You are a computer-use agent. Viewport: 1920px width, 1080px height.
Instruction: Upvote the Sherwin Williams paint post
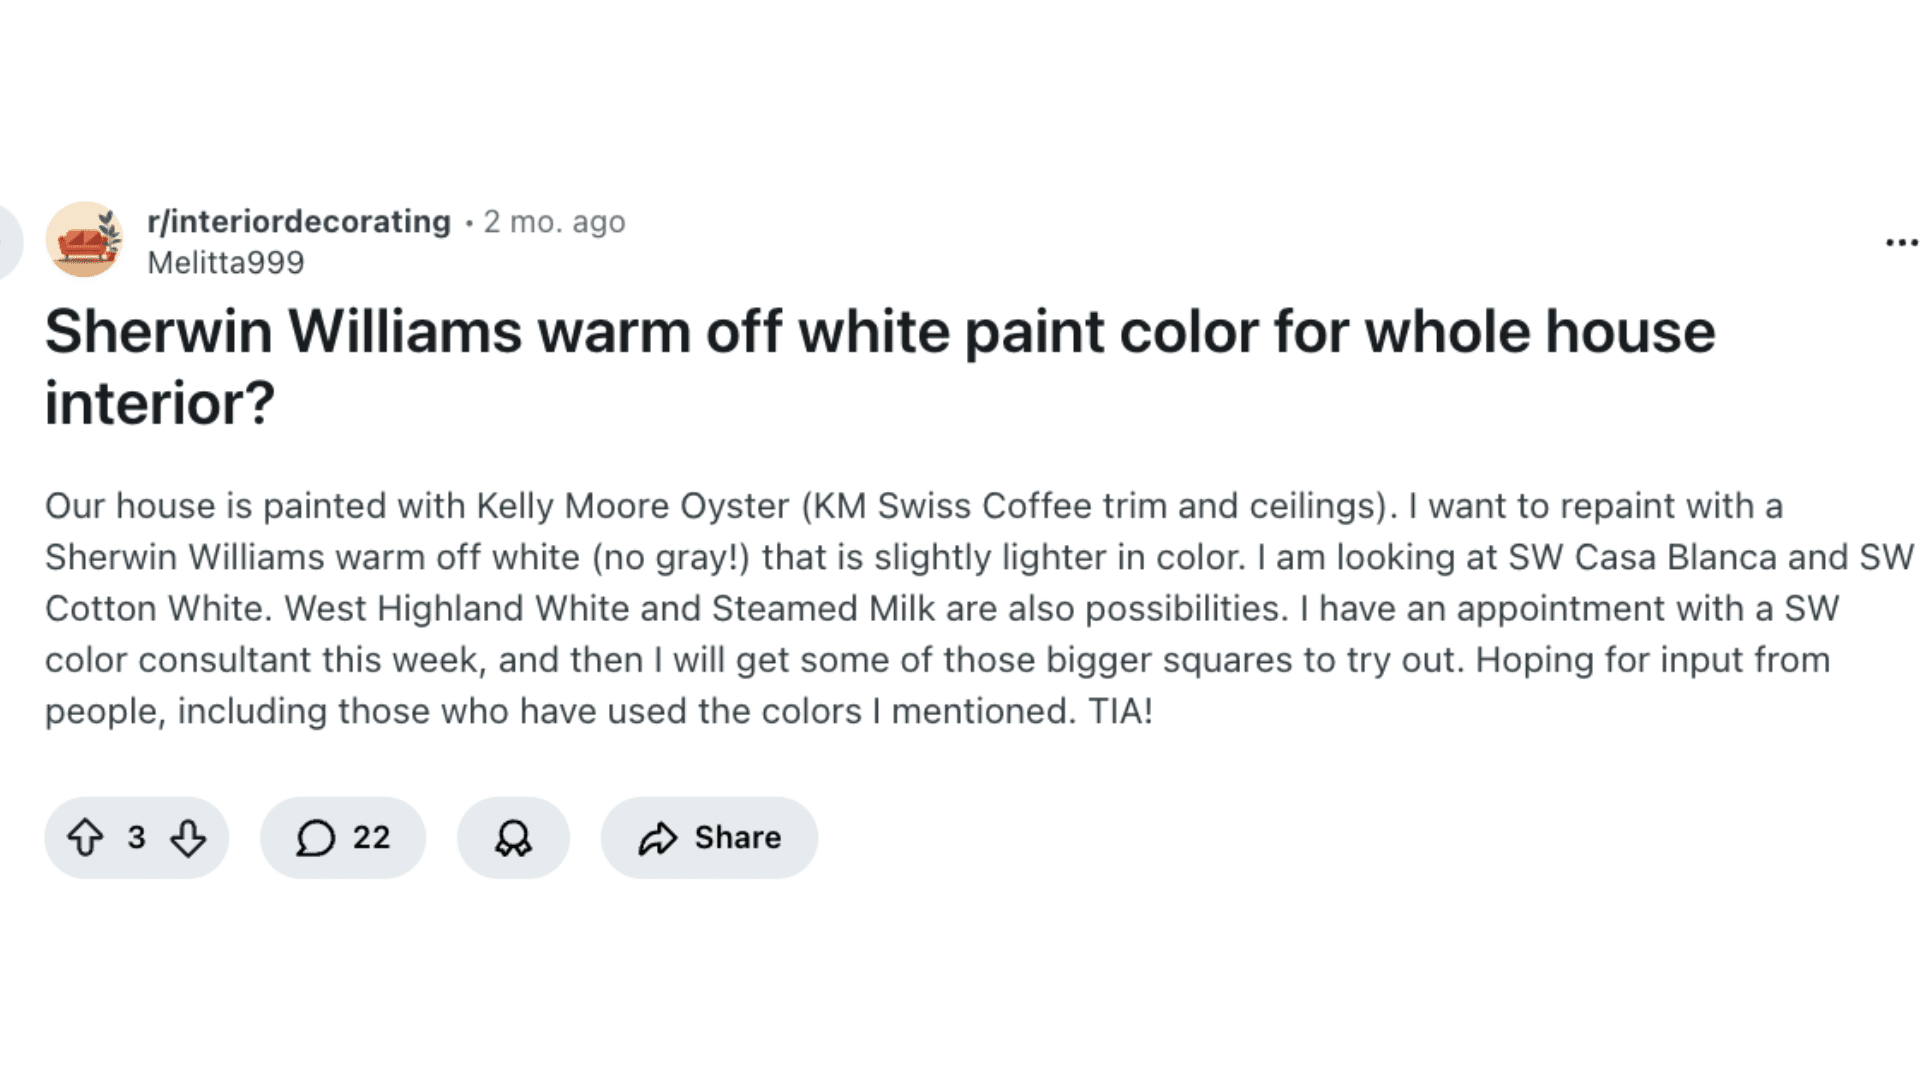pyautogui.click(x=85, y=838)
